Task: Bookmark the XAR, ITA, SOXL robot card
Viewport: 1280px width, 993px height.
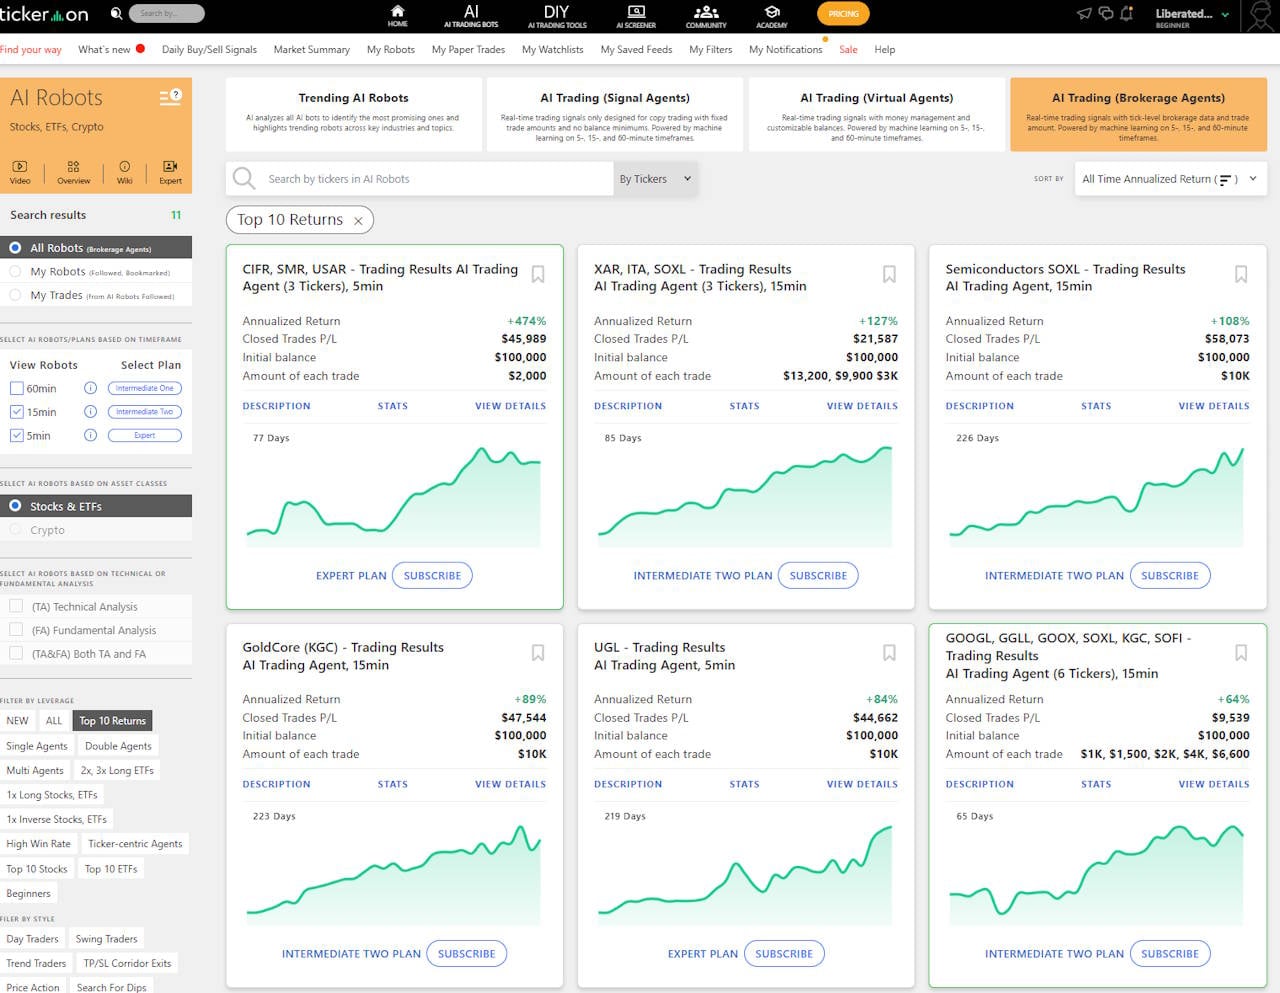Action: (889, 274)
